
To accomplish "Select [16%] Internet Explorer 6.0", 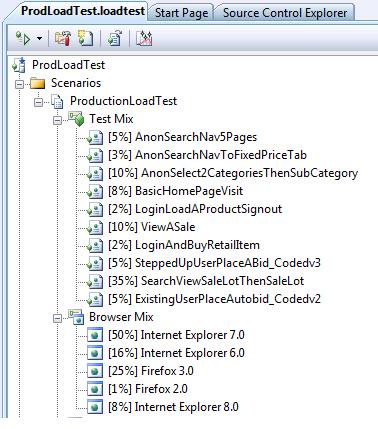I will pyautogui.click(x=176, y=353).
